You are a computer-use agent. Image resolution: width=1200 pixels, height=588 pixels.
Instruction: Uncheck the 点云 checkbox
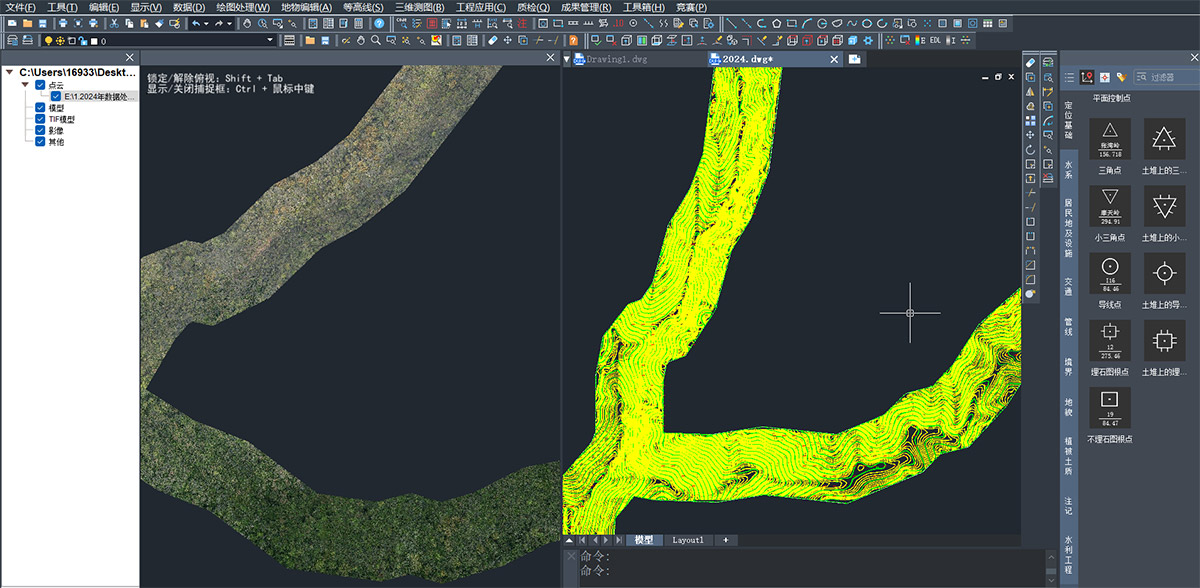[41, 85]
